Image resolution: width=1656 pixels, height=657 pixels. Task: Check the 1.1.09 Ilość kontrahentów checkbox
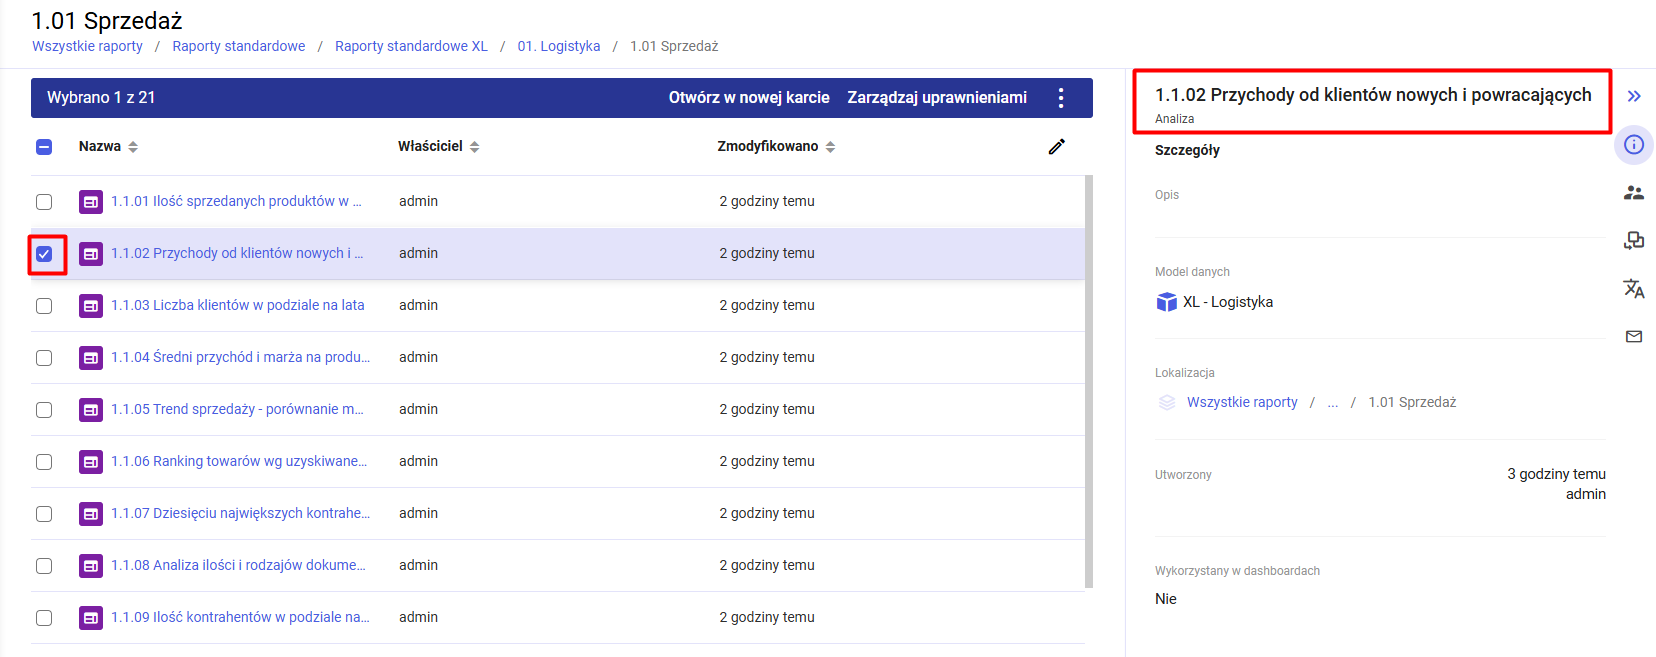coord(44,618)
